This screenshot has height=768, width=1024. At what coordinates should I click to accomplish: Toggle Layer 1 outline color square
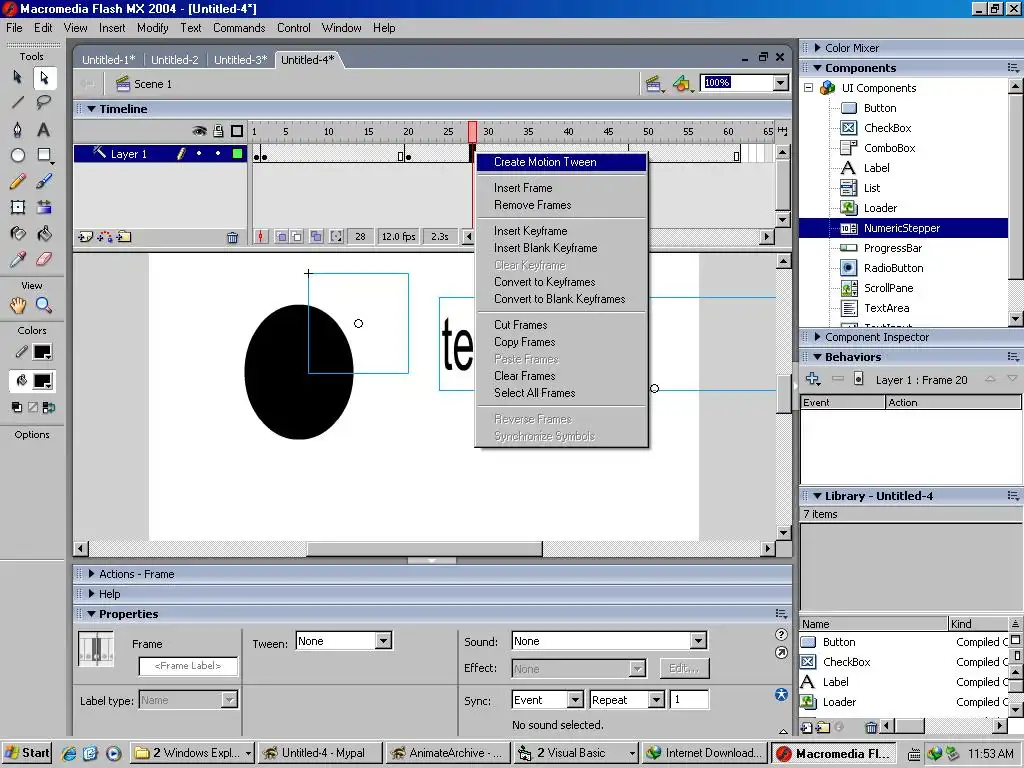pyautogui.click(x=238, y=153)
